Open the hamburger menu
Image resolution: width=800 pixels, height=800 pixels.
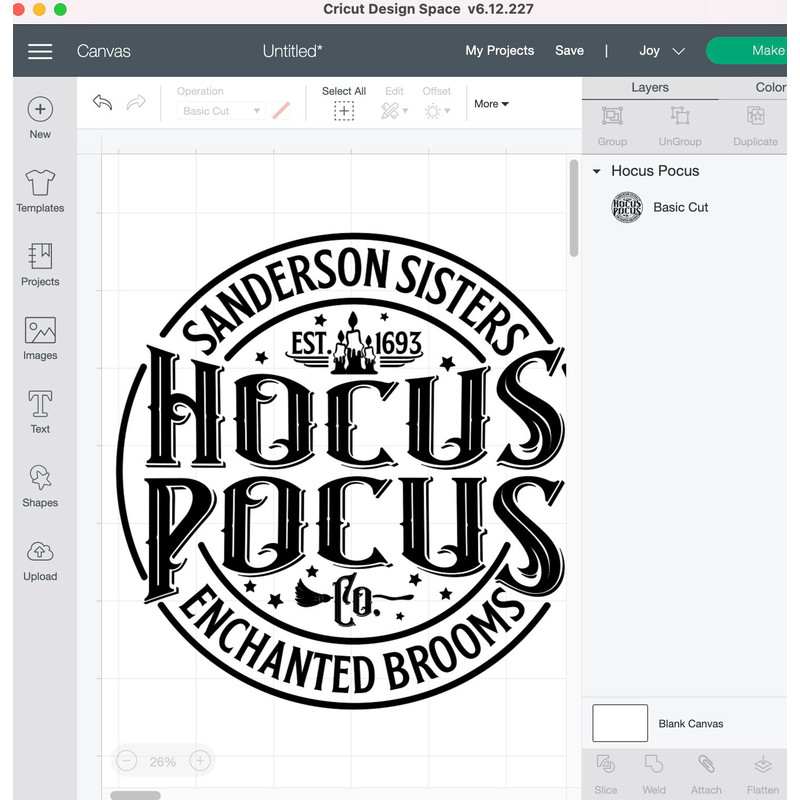point(40,51)
